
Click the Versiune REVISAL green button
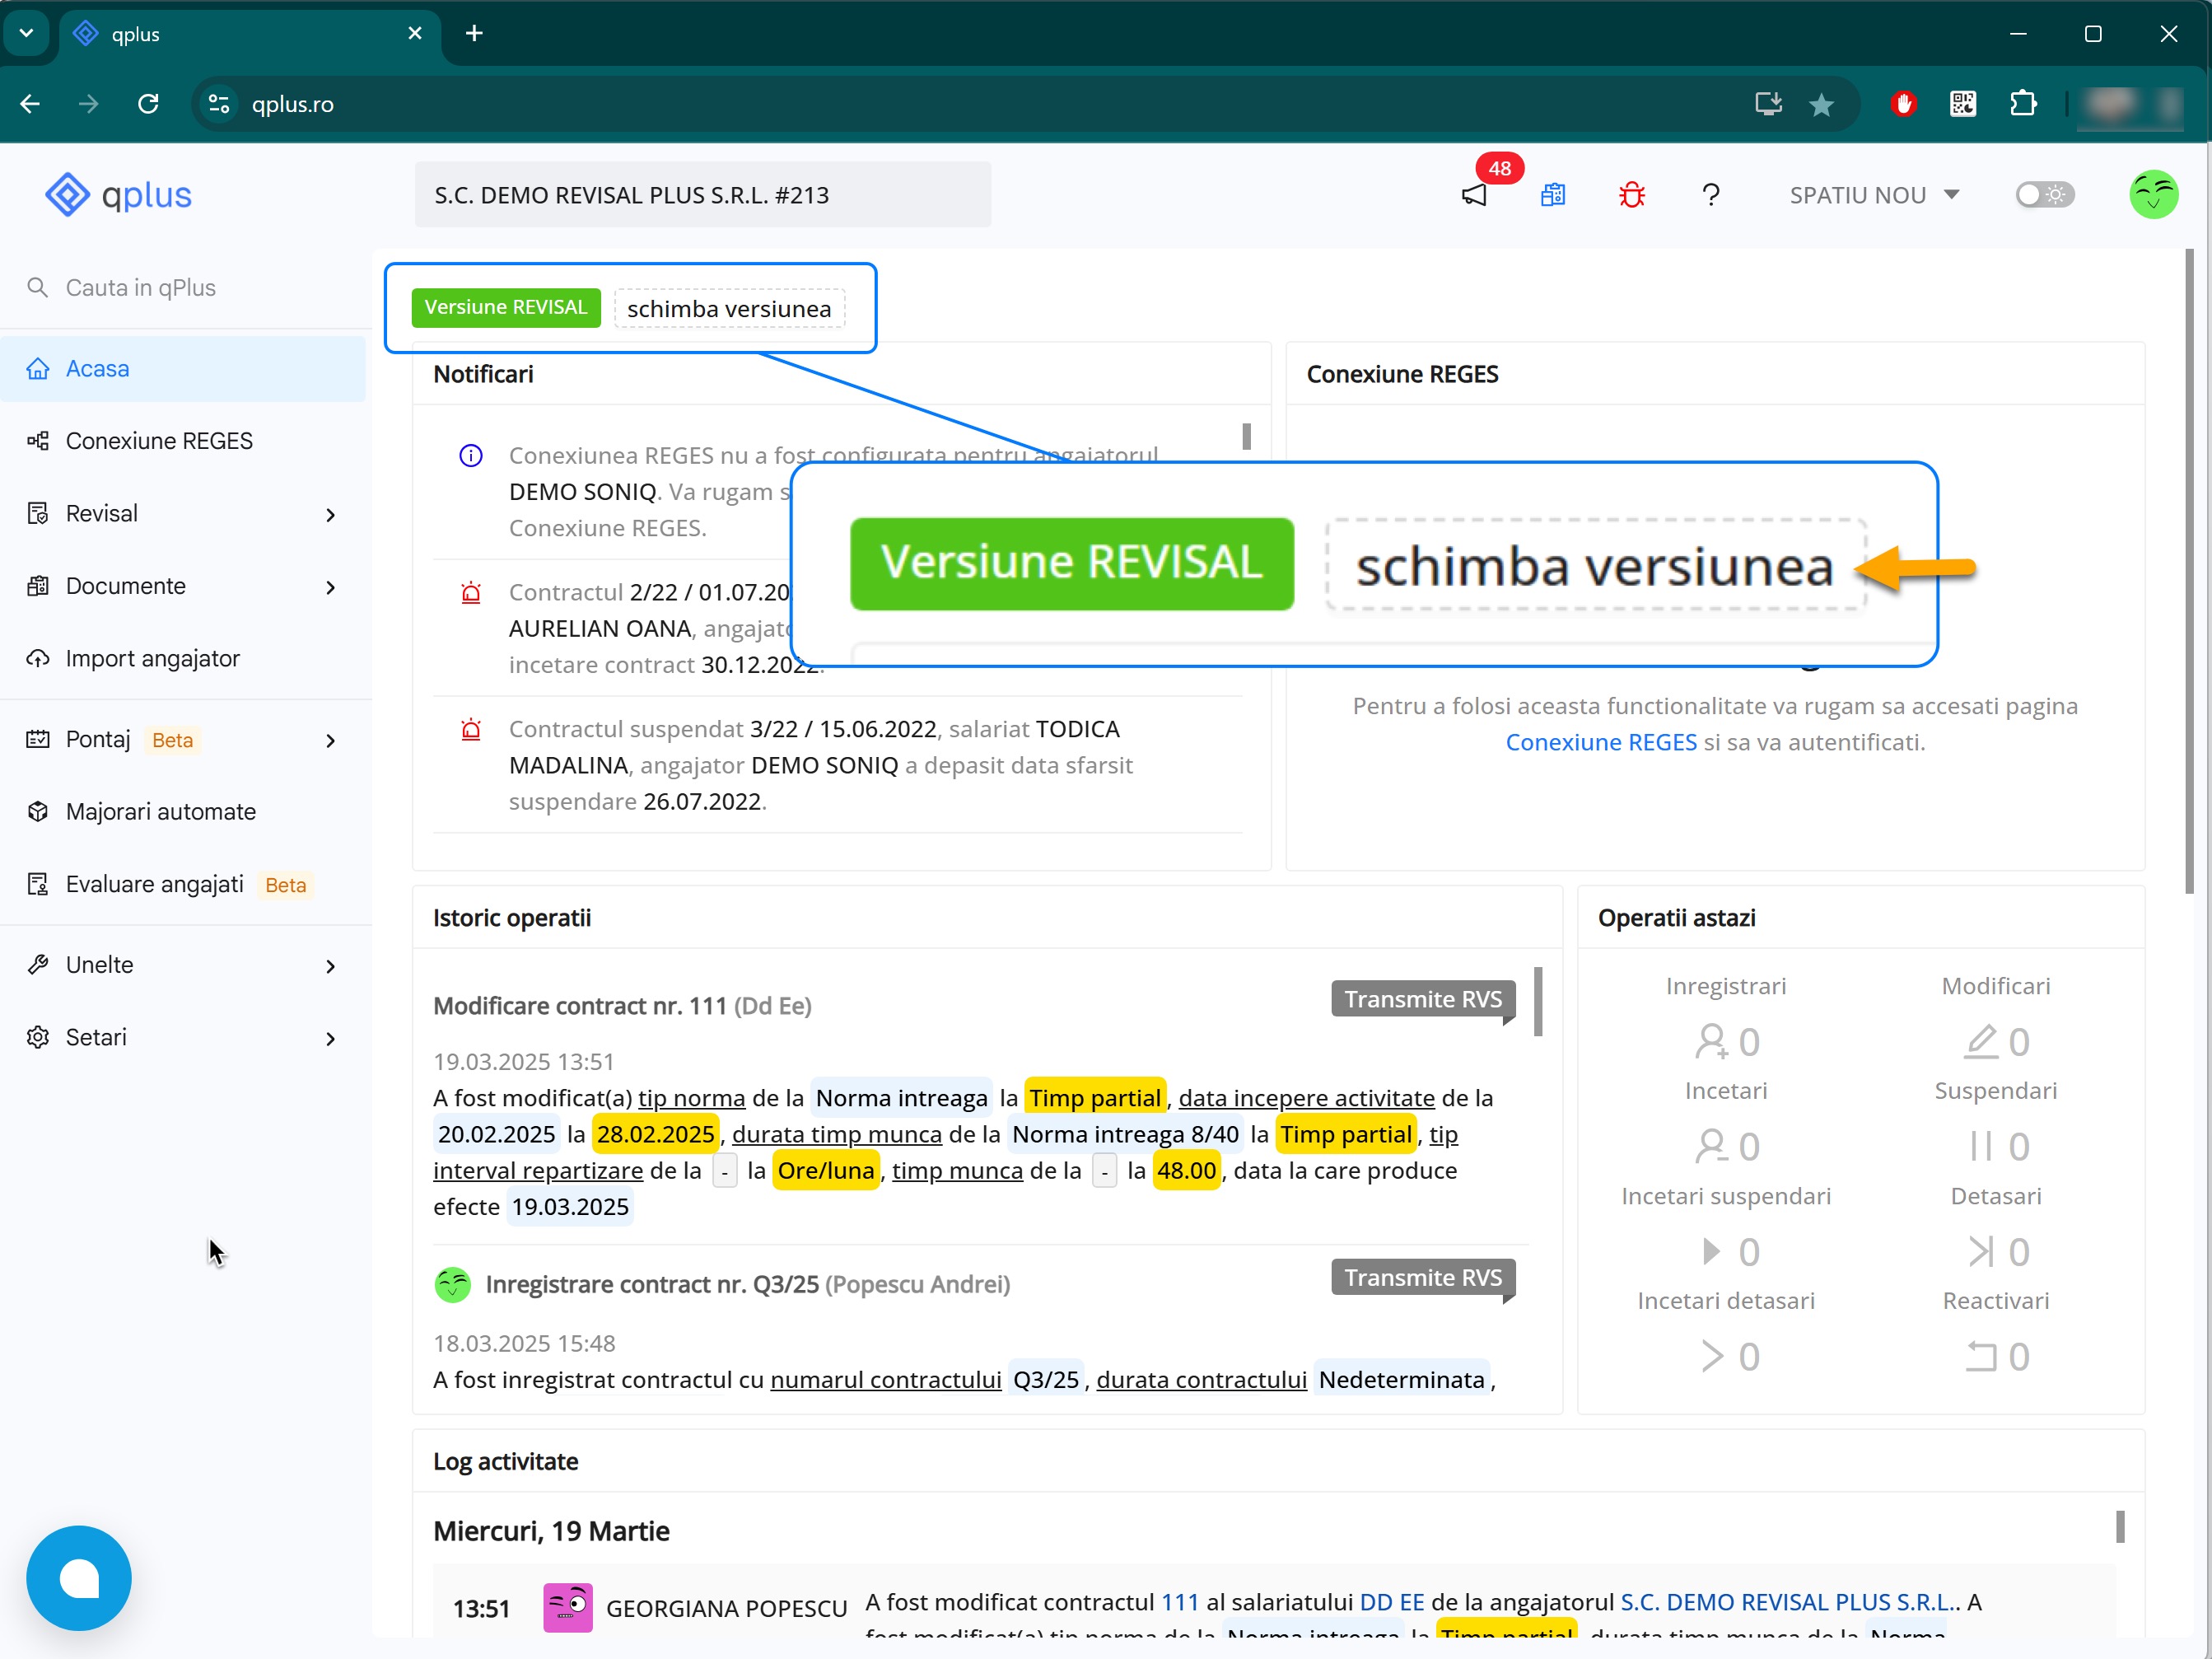(506, 308)
